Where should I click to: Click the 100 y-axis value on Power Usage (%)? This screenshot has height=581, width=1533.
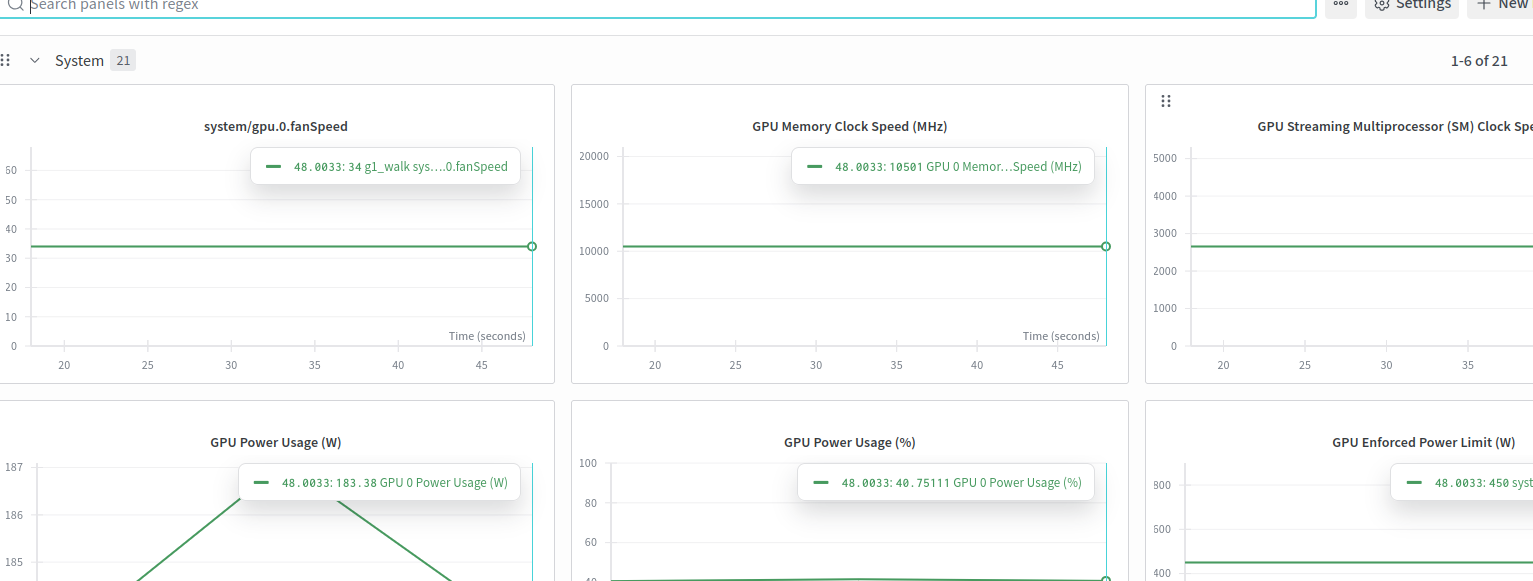tap(588, 463)
